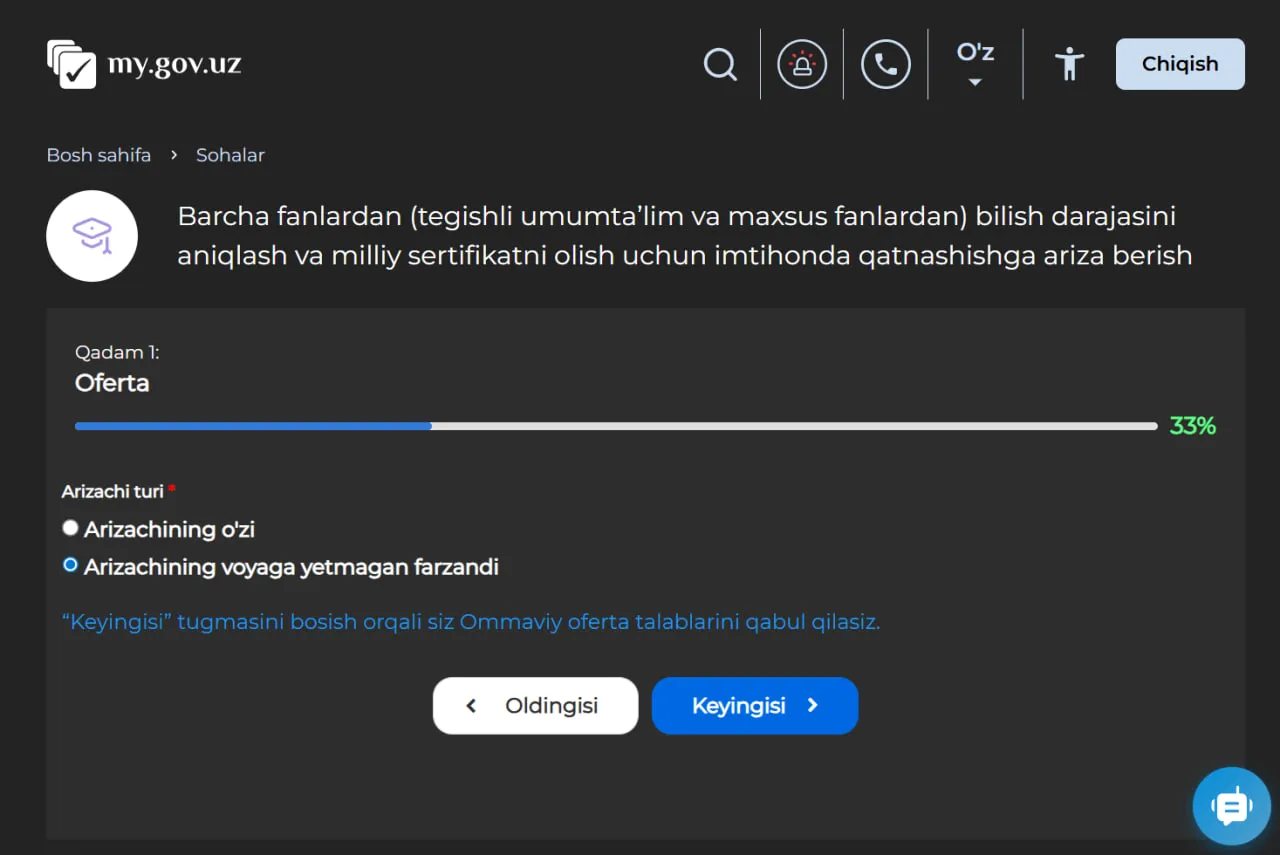Screen dimensions: 1280x855
Task: Click the right arrow inside Keyingisi button
Action: pyautogui.click(x=814, y=705)
